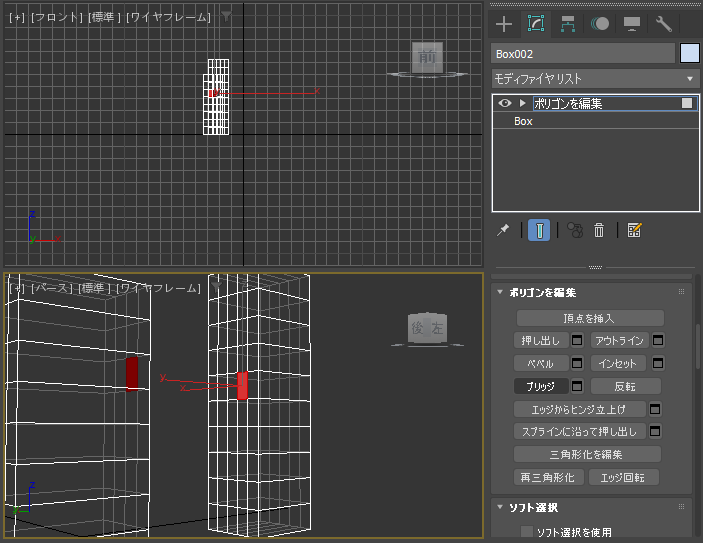Click the 押し出し button
The image size is (703, 543).
(x=541, y=340)
